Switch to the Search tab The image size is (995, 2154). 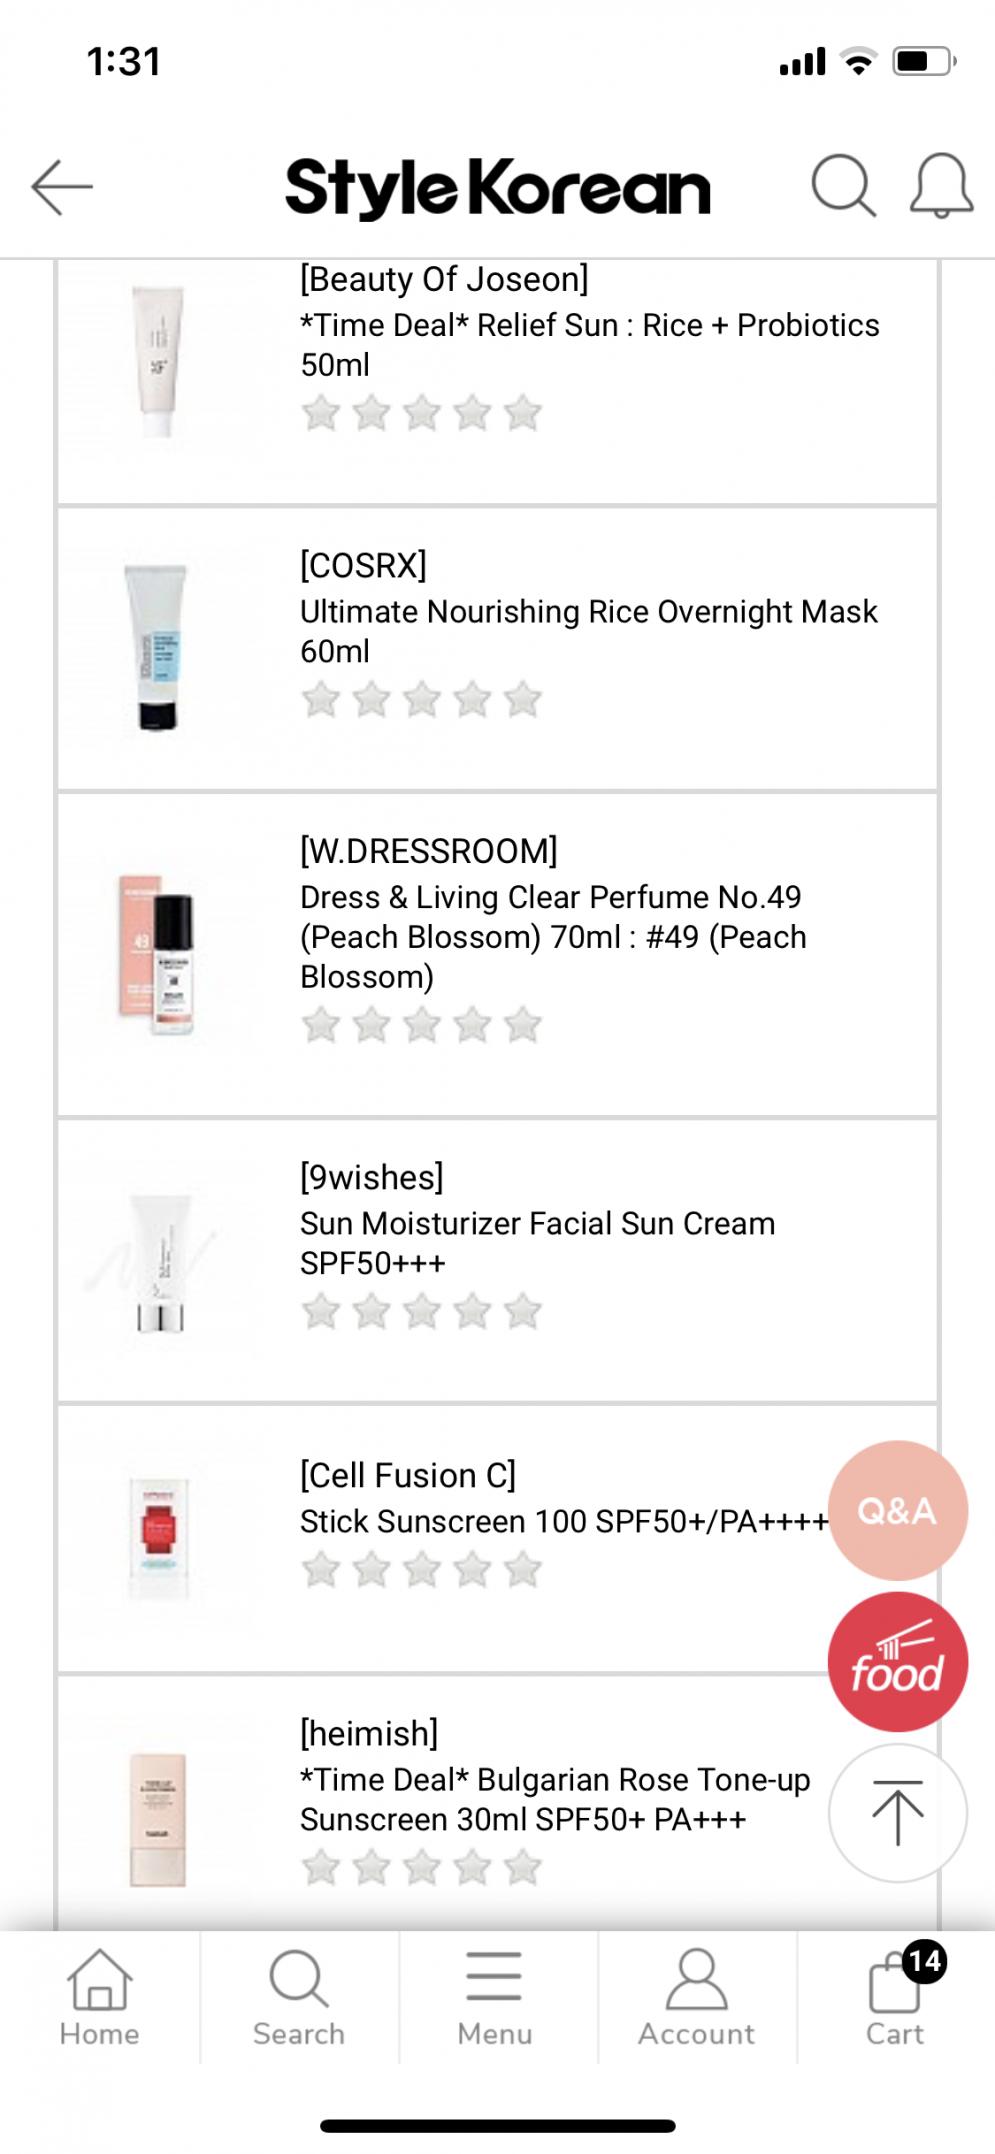(298, 1996)
